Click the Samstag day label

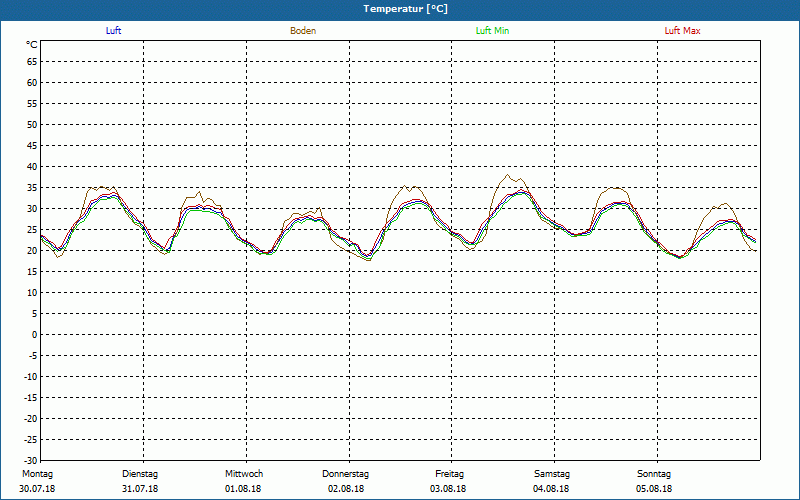click(552, 474)
